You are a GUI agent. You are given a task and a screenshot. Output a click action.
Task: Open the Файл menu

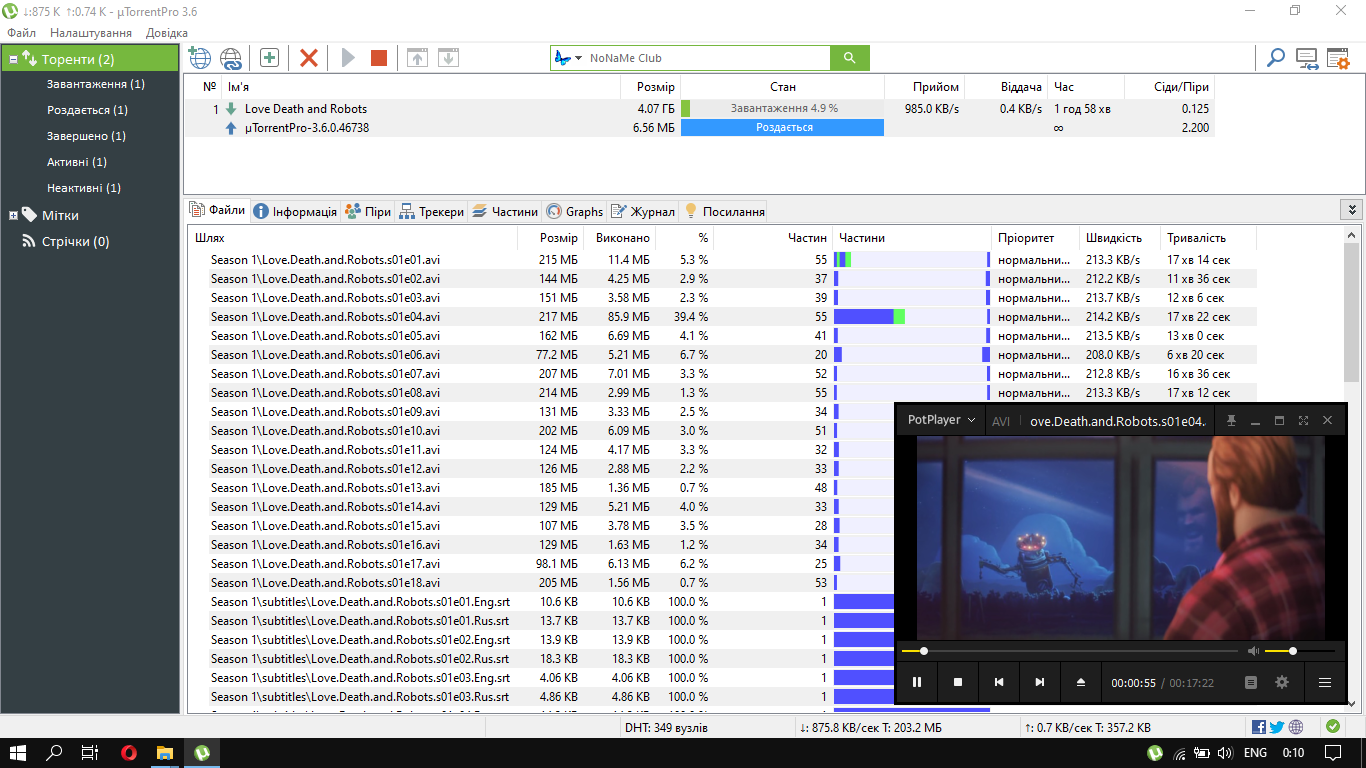[x=22, y=33]
